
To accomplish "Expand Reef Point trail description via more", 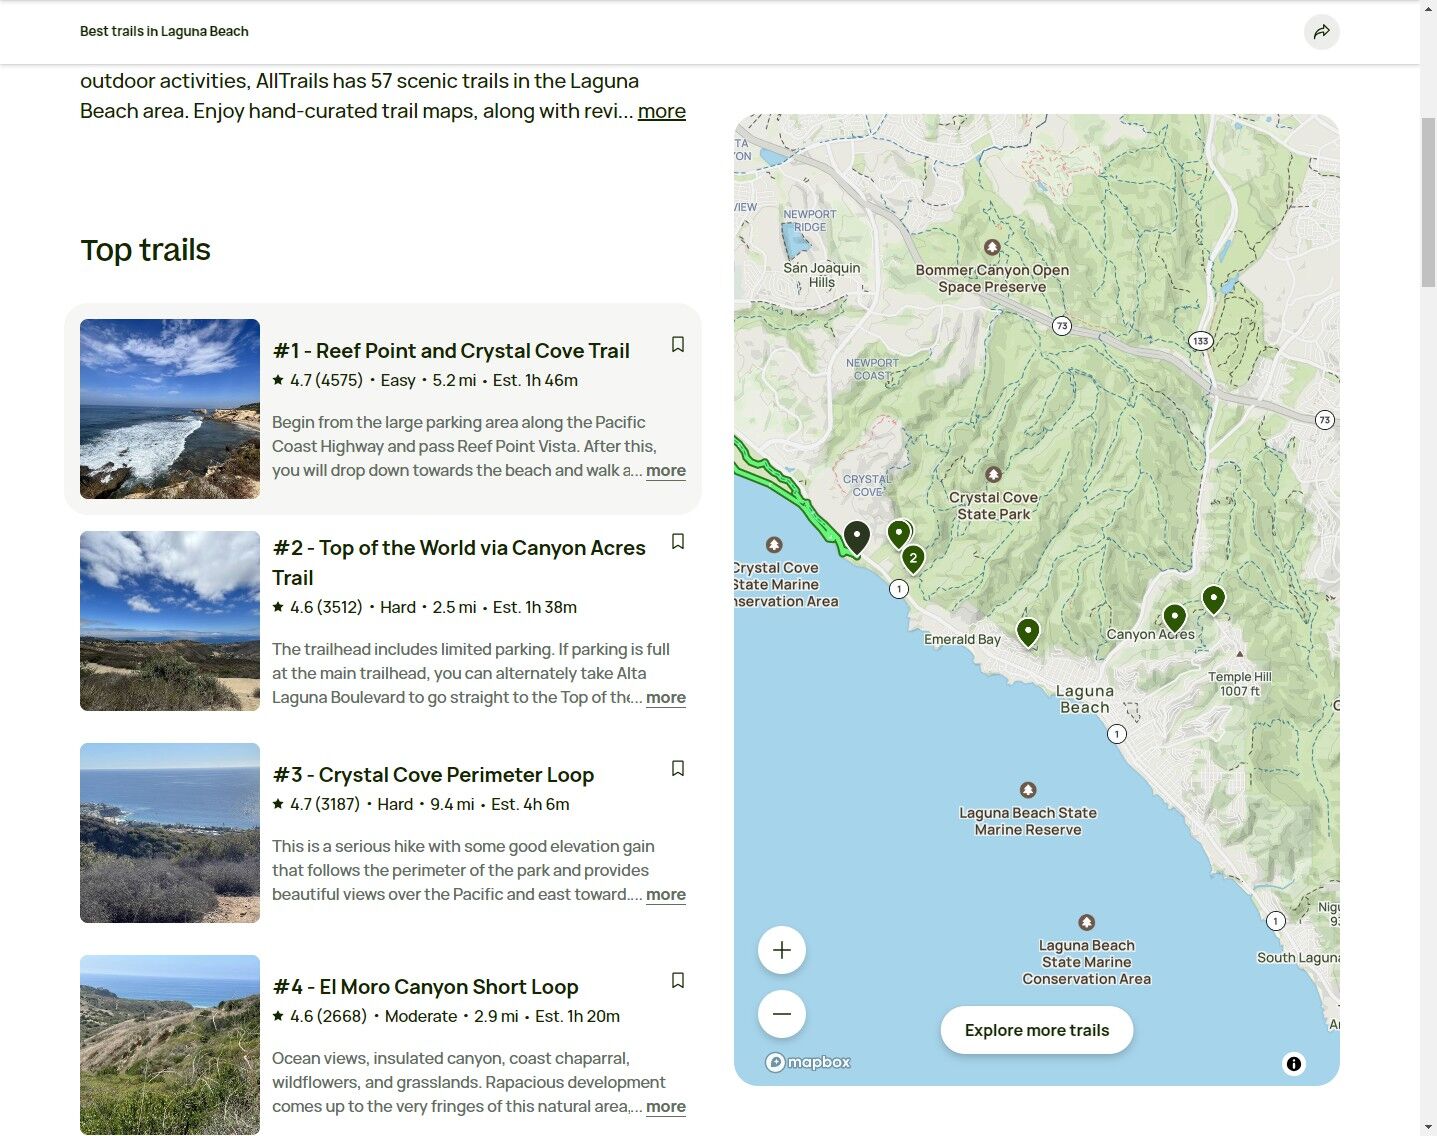I will 666,470.
